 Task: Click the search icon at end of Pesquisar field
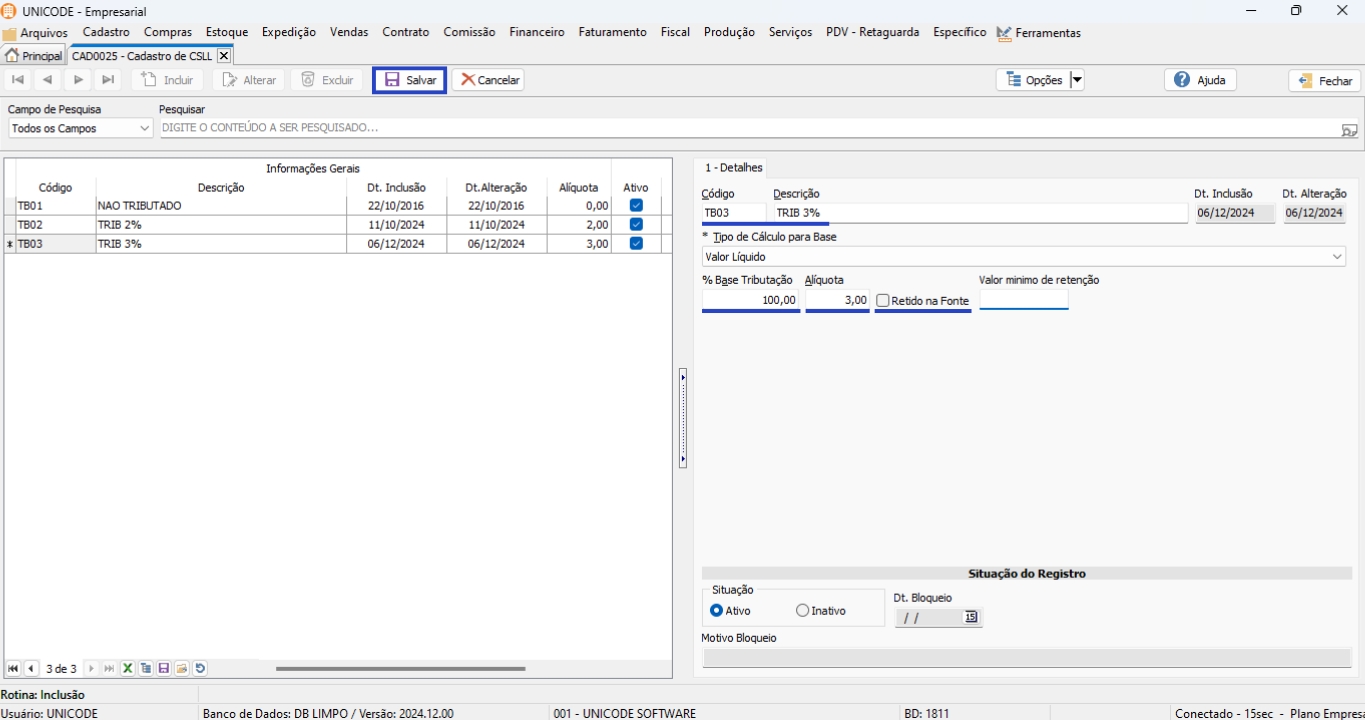click(x=1349, y=129)
